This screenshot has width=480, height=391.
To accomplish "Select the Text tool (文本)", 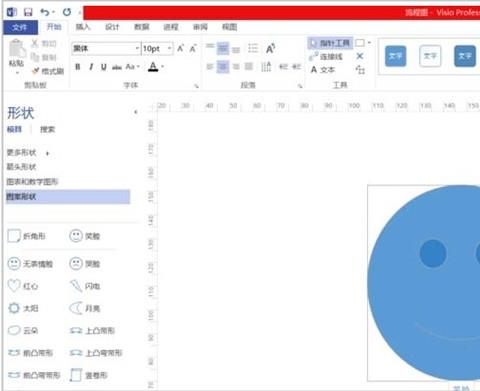I will tap(323, 70).
